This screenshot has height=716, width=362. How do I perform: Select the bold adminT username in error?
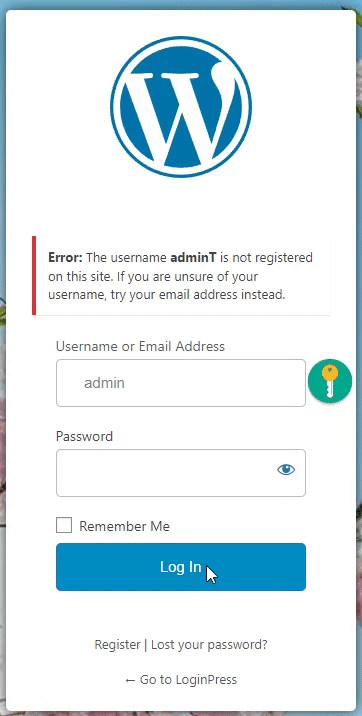[193, 258]
